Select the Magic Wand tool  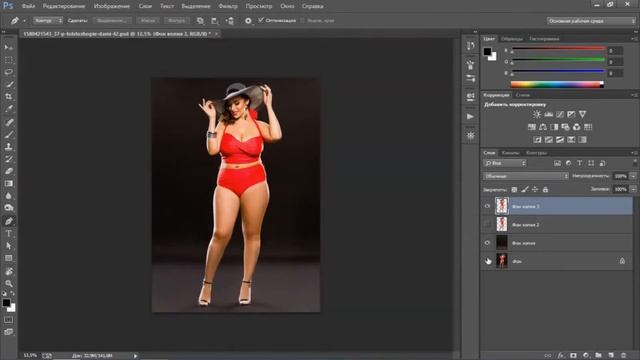tap(8, 84)
